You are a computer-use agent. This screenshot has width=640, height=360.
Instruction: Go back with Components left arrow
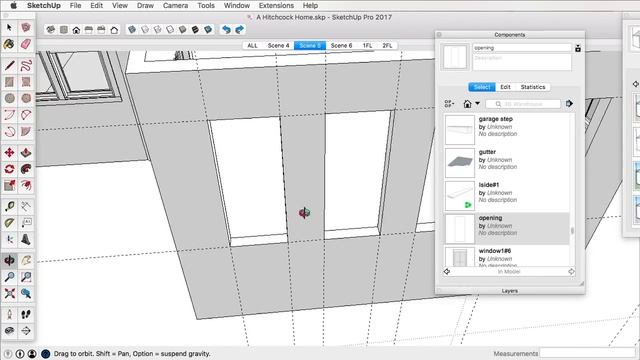tap(447, 271)
